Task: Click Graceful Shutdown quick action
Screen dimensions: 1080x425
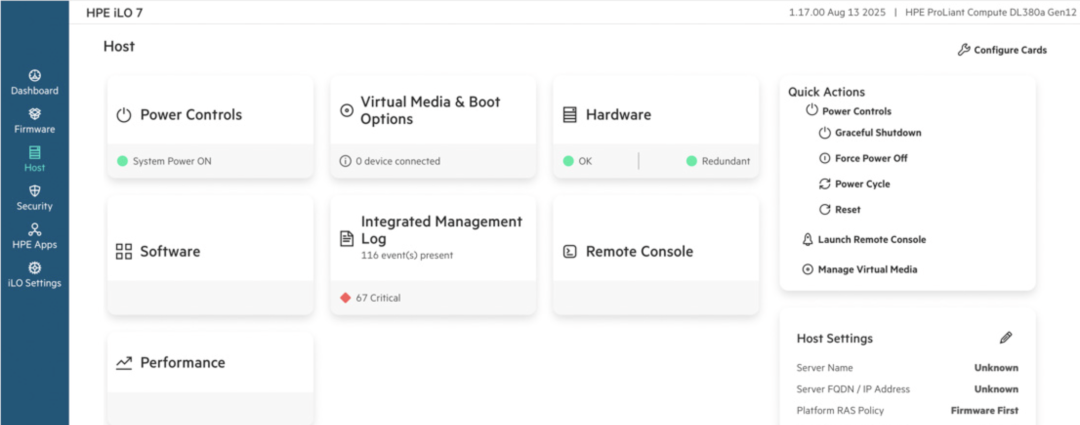Action: point(870,132)
